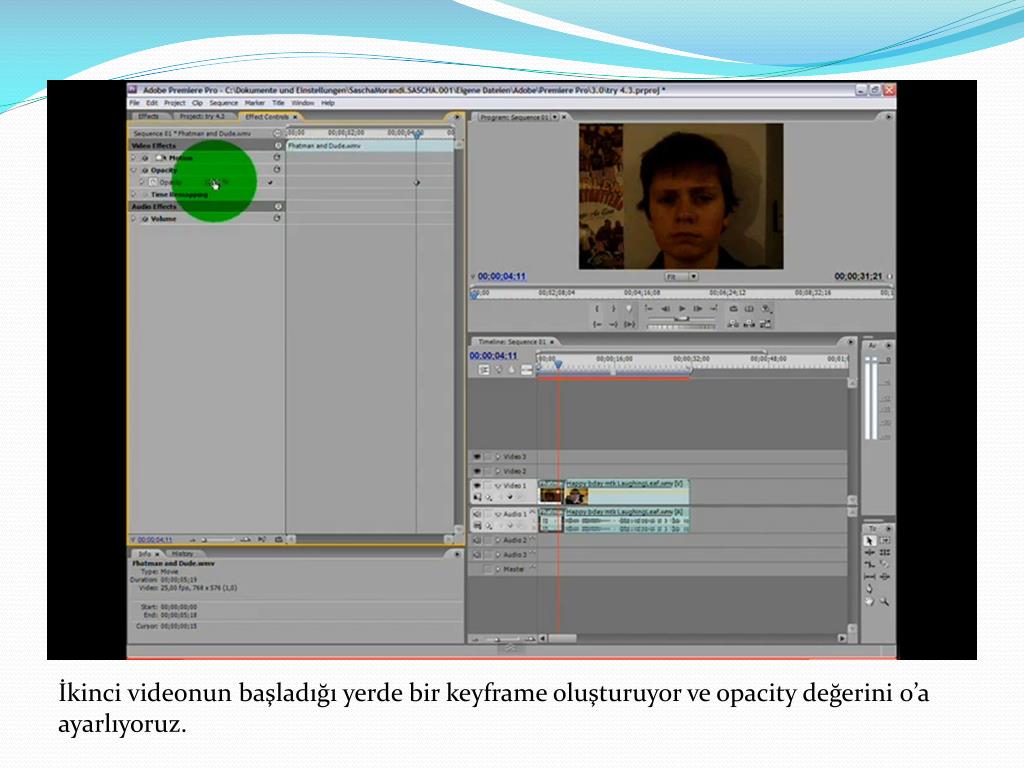The height and width of the screenshot is (768, 1024).
Task: Hide the Video 2 track
Action: (477, 472)
